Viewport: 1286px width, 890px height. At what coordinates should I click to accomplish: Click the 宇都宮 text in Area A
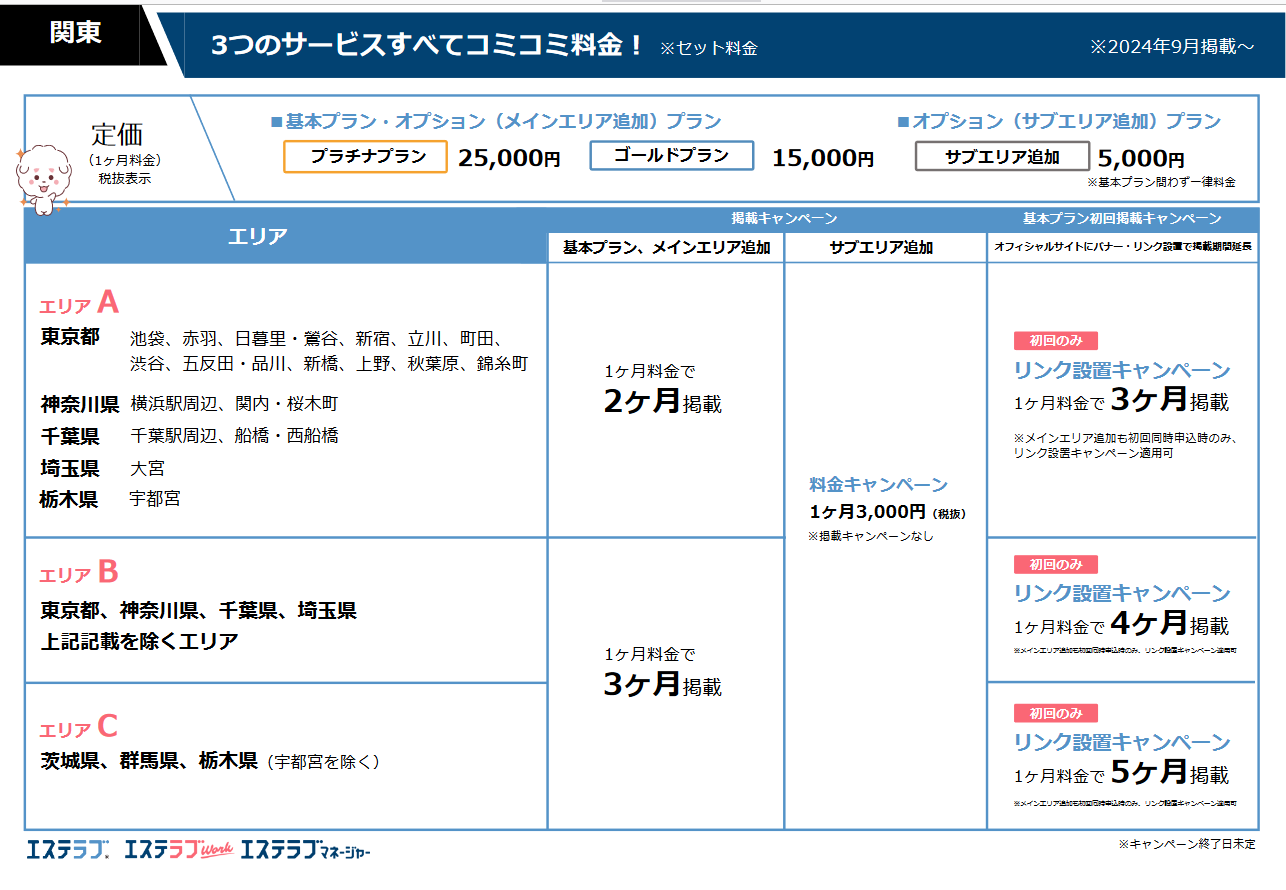(155, 499)
